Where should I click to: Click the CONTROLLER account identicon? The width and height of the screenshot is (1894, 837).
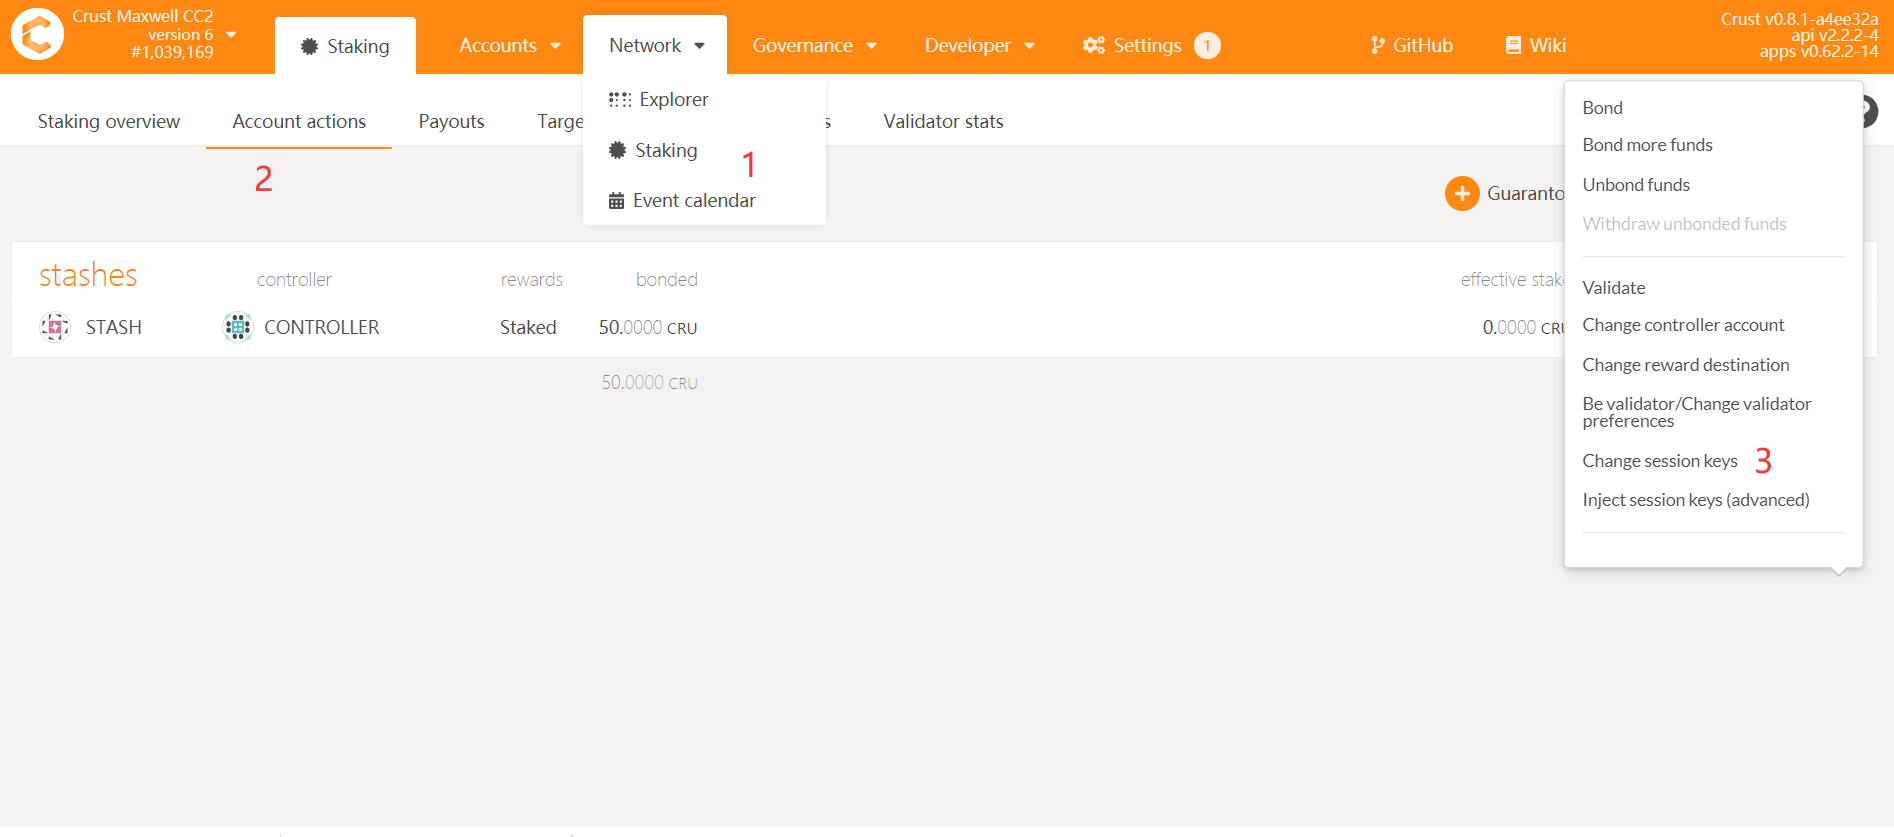[237, 327]
